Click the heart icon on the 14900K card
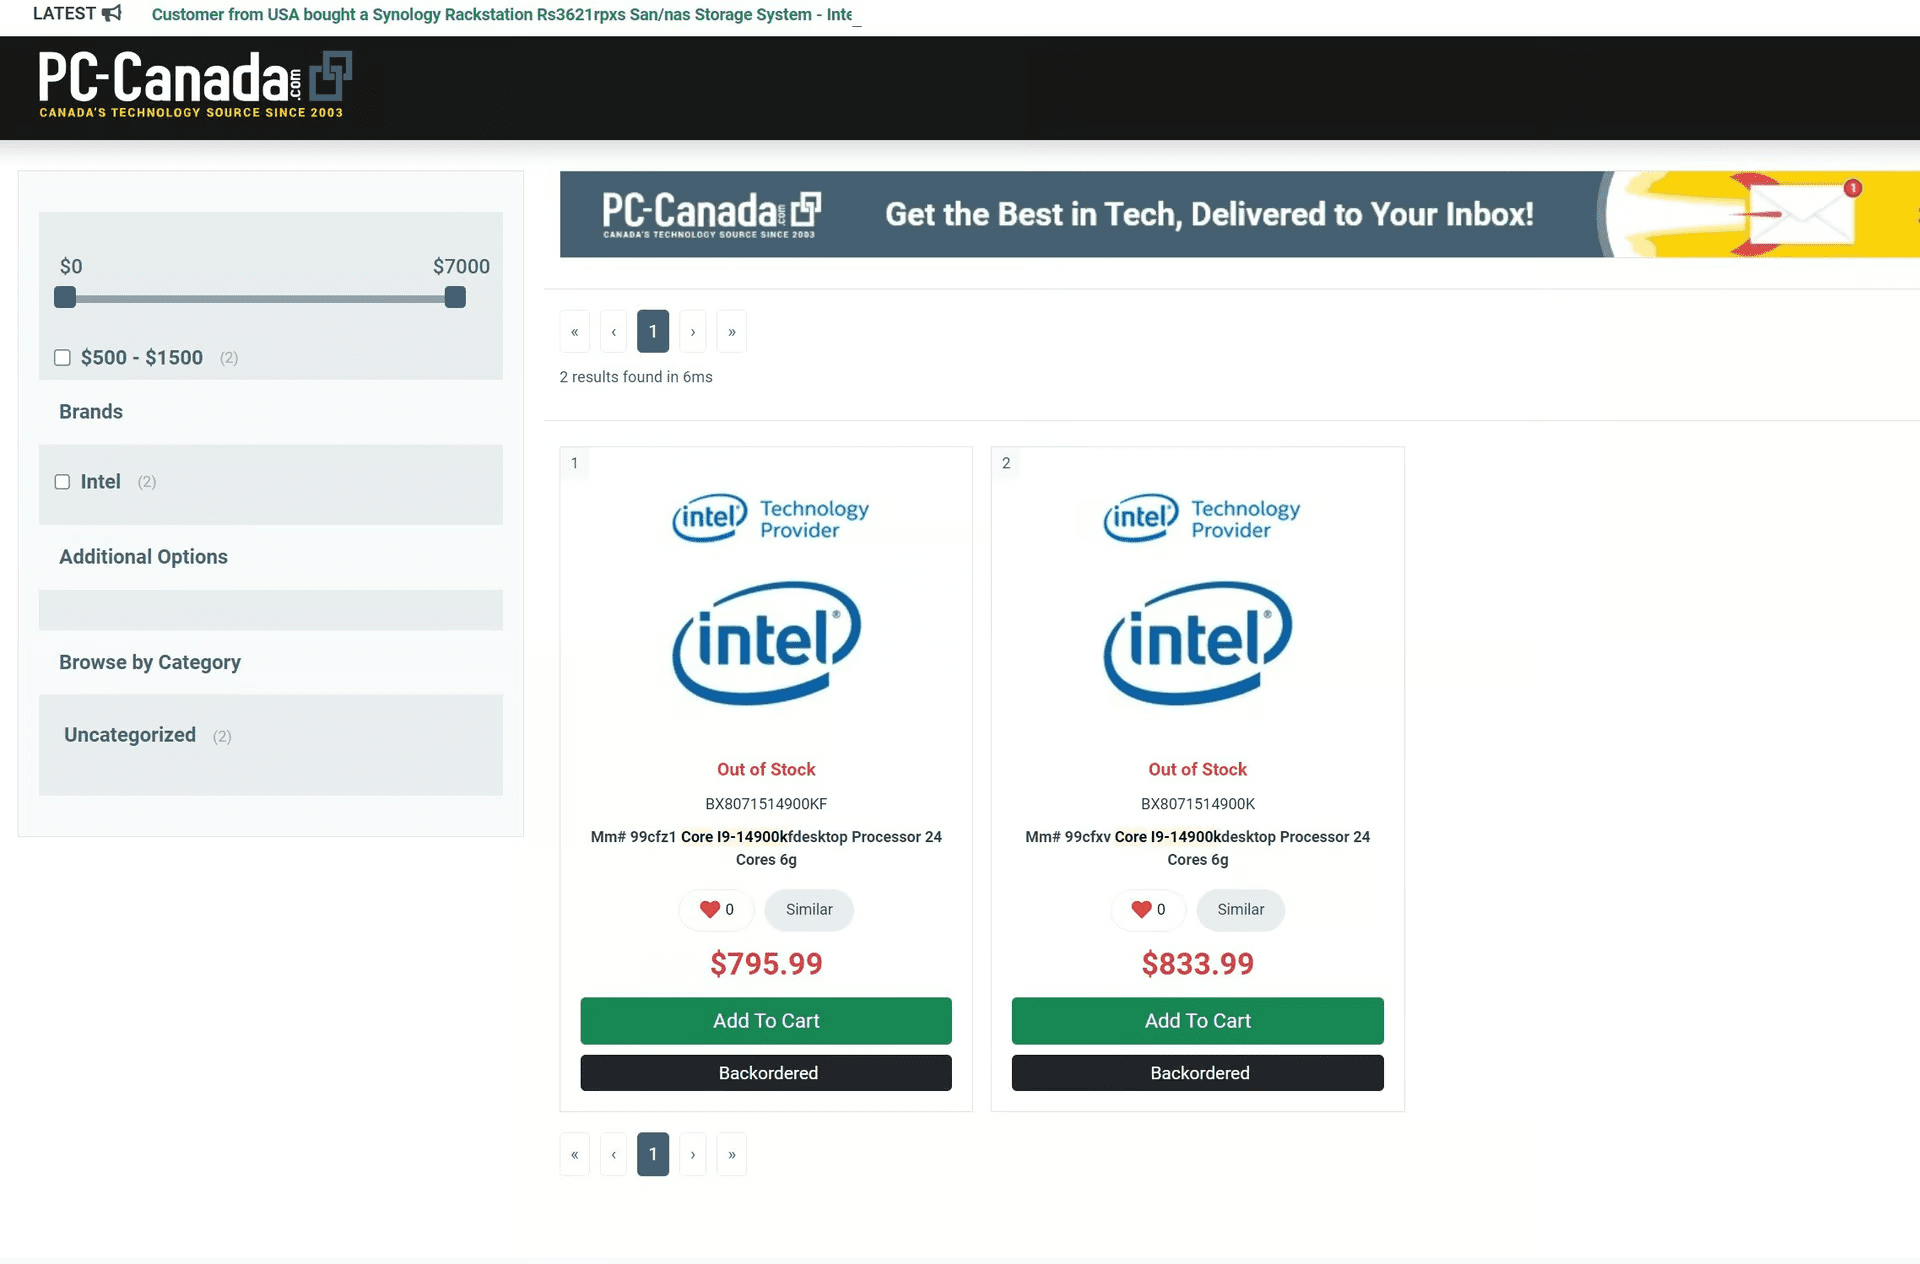The width and height of the screenshot is (1920, 1264). point(1141,909)
